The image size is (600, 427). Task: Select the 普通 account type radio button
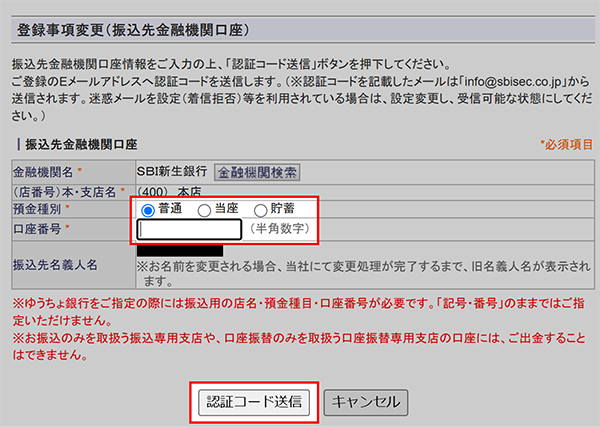point(148,210)
